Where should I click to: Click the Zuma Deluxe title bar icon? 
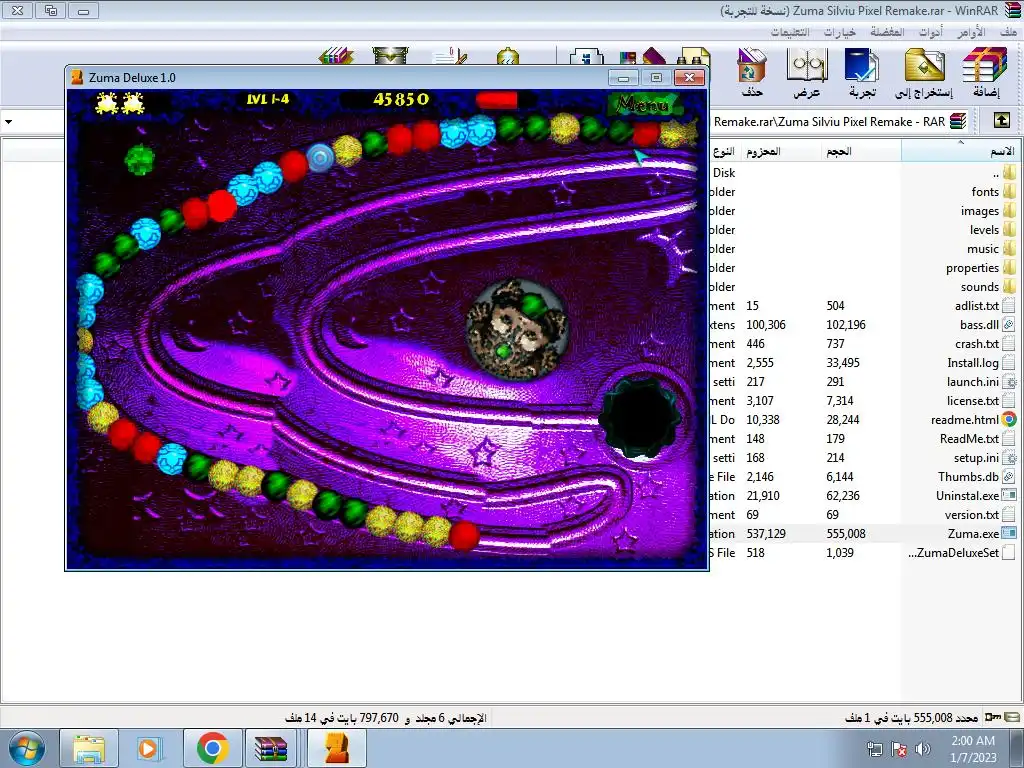[77, 77]
